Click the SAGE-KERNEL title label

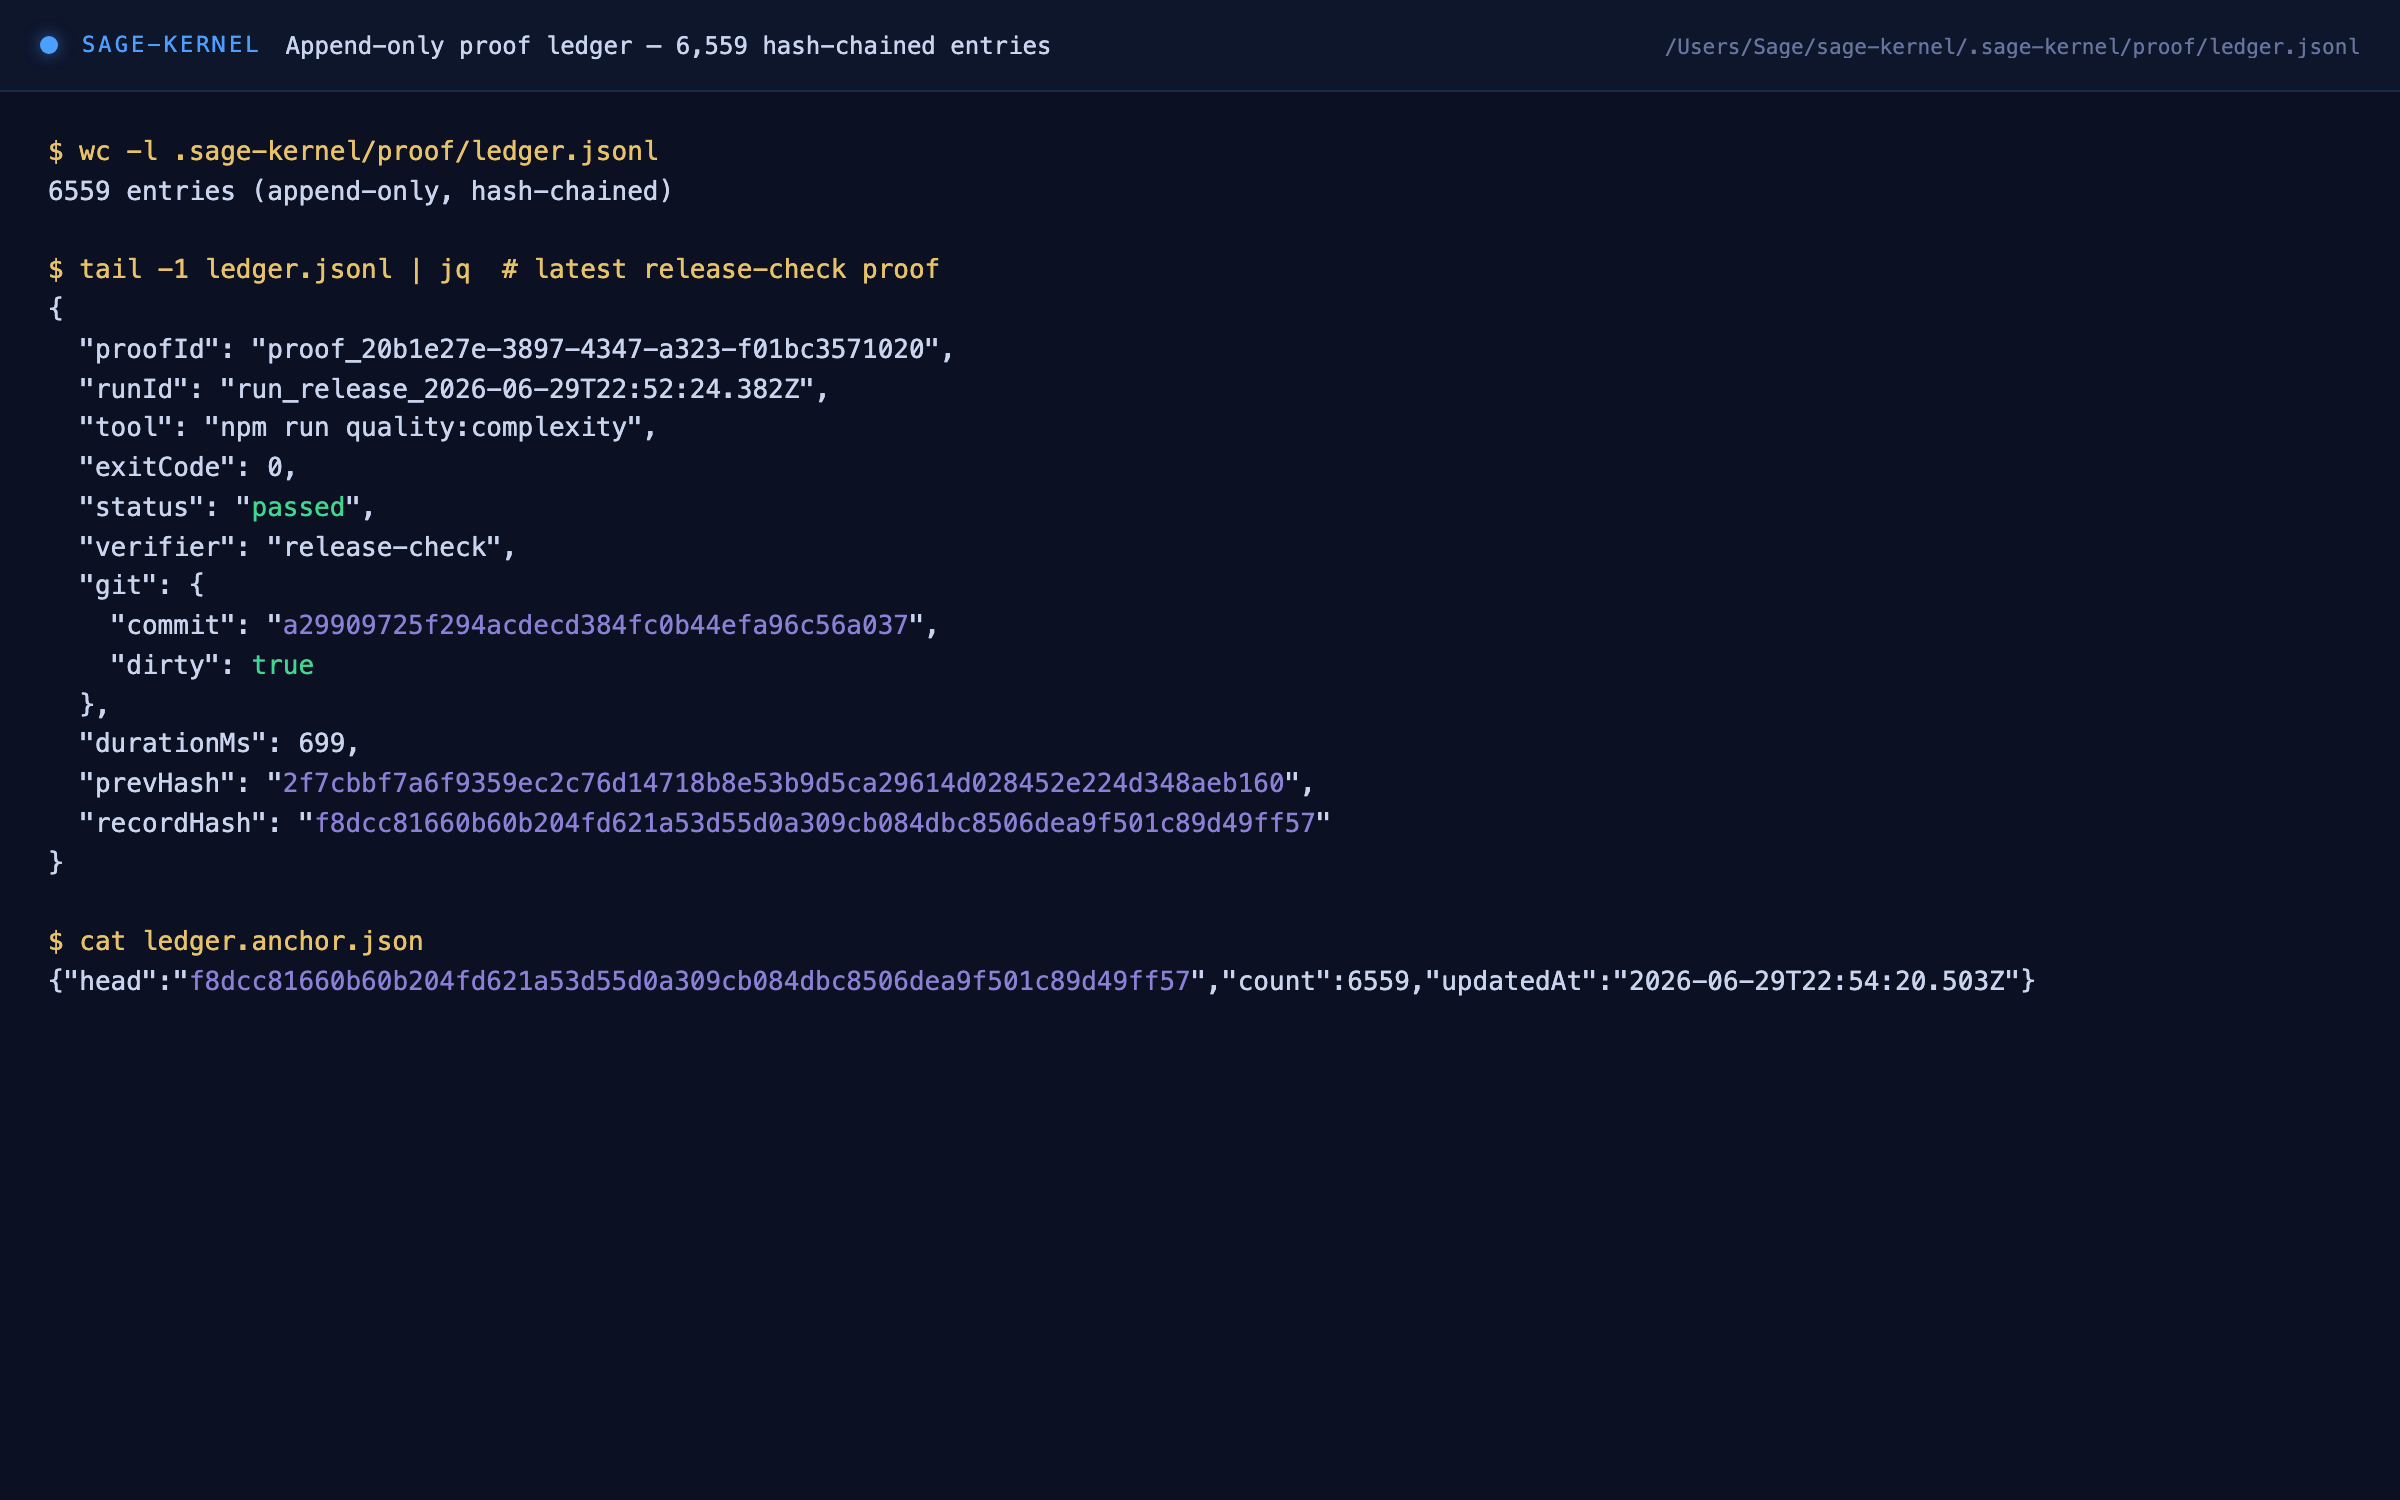[170, 45]
